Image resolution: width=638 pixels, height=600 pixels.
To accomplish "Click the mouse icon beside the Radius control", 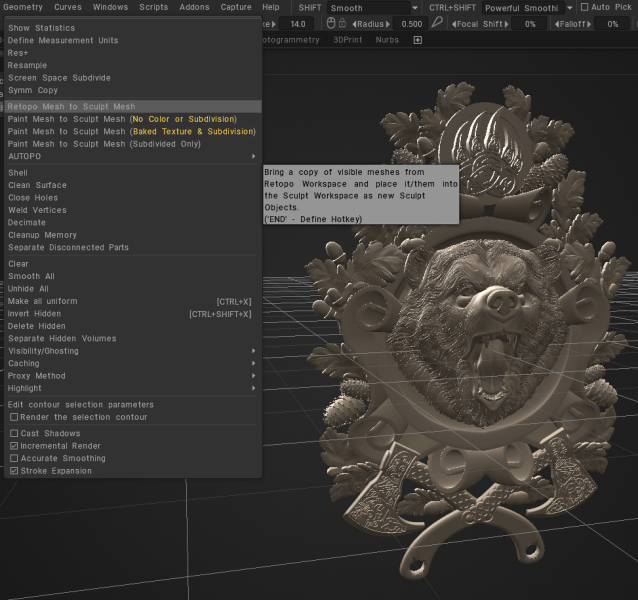I will click(331, 24).
